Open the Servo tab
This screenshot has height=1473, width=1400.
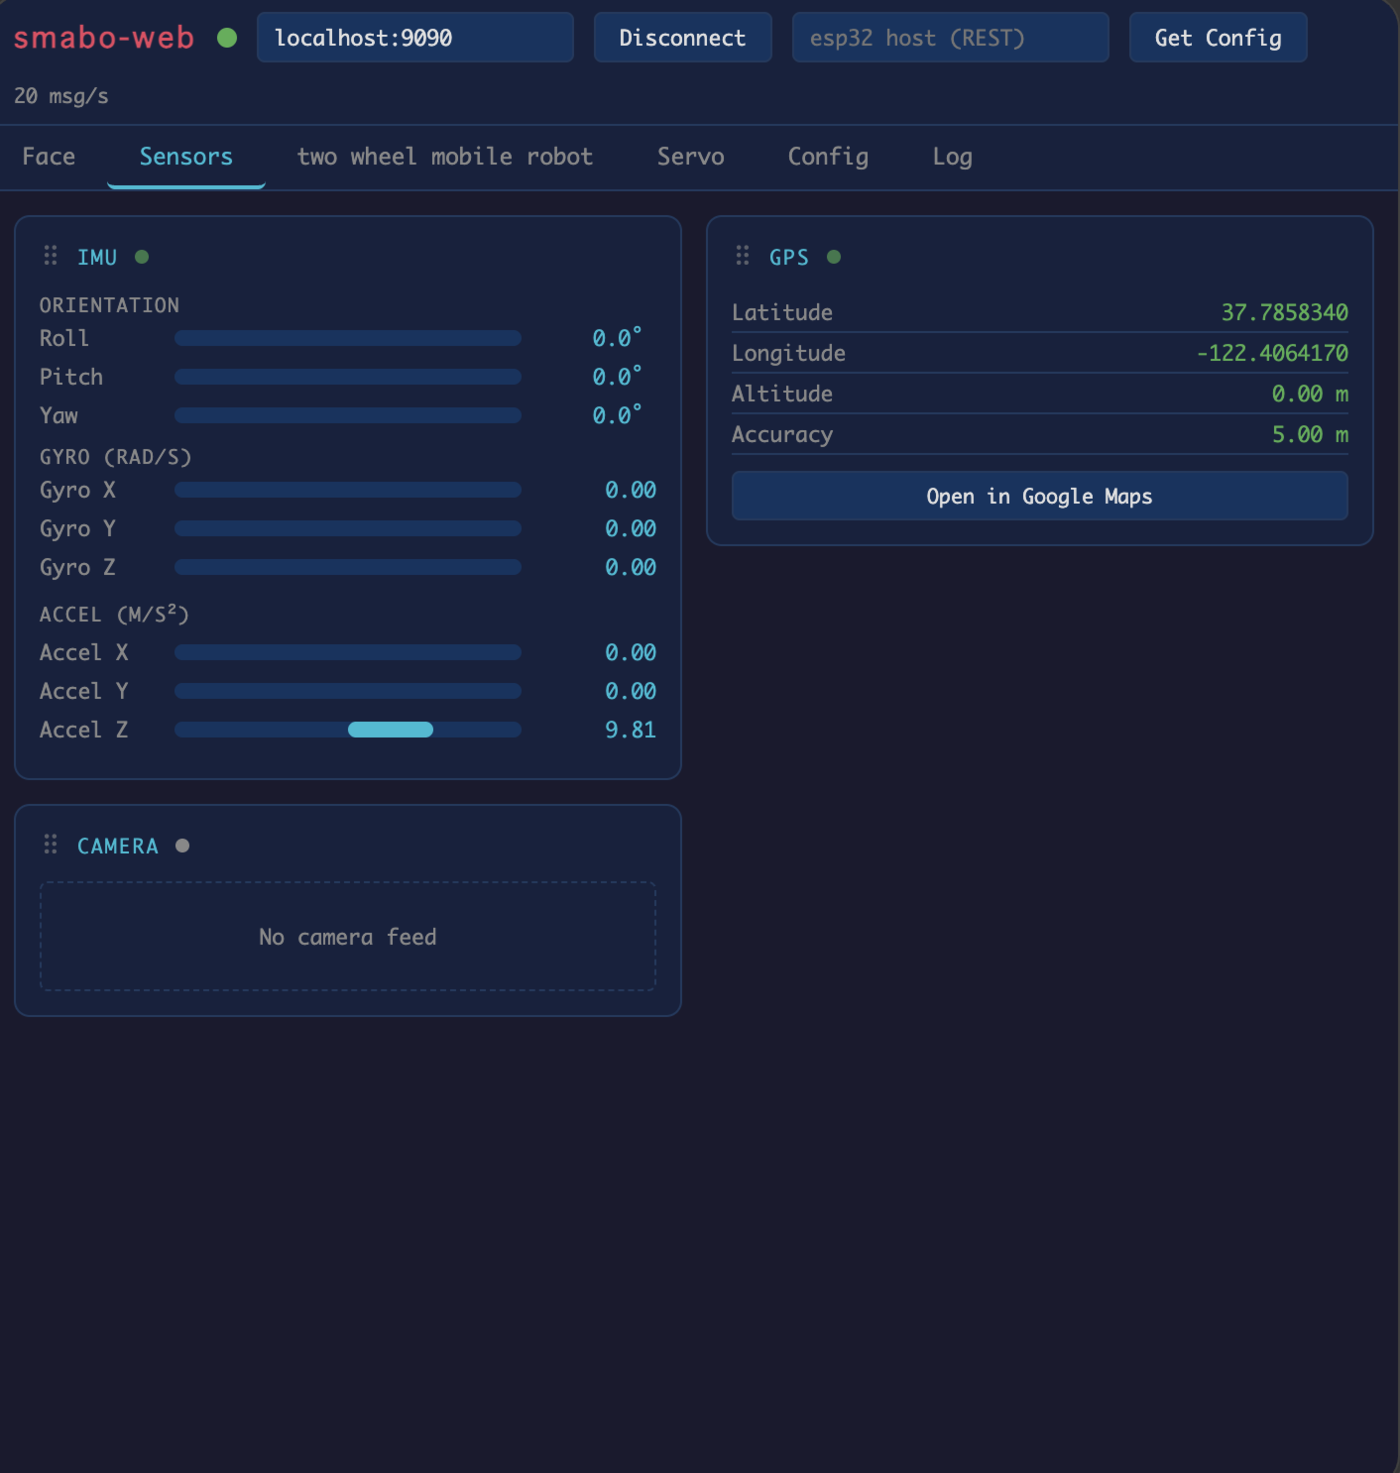(x=691, y=157)
